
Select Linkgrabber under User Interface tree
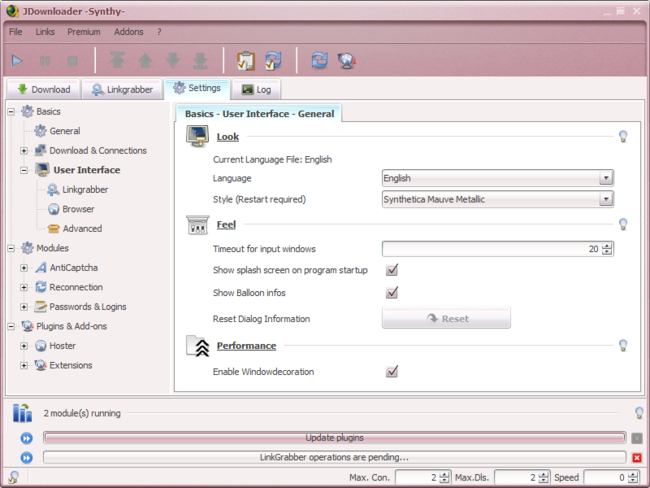[x=85, y=189]
